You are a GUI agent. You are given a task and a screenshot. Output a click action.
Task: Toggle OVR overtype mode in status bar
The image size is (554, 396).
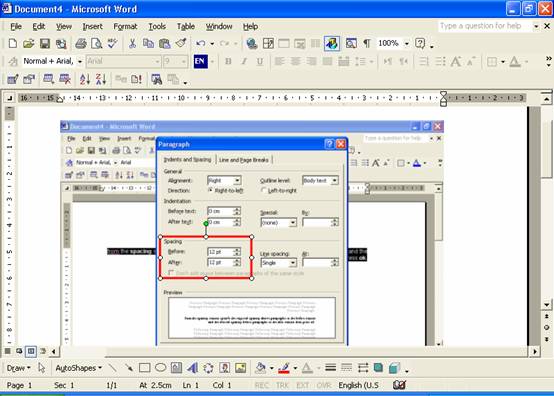pos(324,385)
